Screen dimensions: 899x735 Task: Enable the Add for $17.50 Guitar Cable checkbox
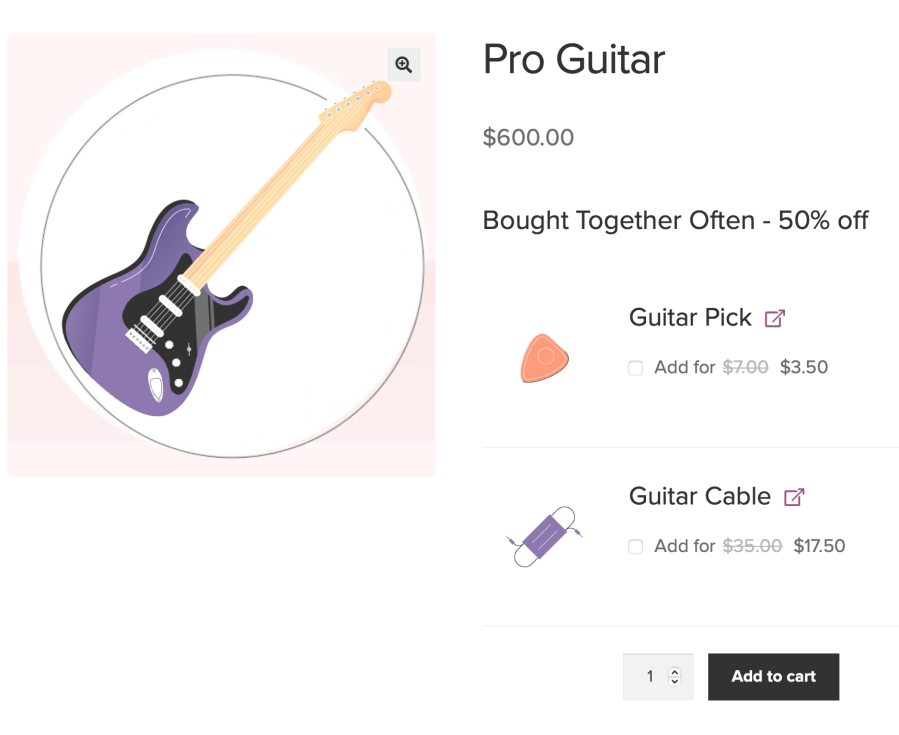click(x=635, y=547)
